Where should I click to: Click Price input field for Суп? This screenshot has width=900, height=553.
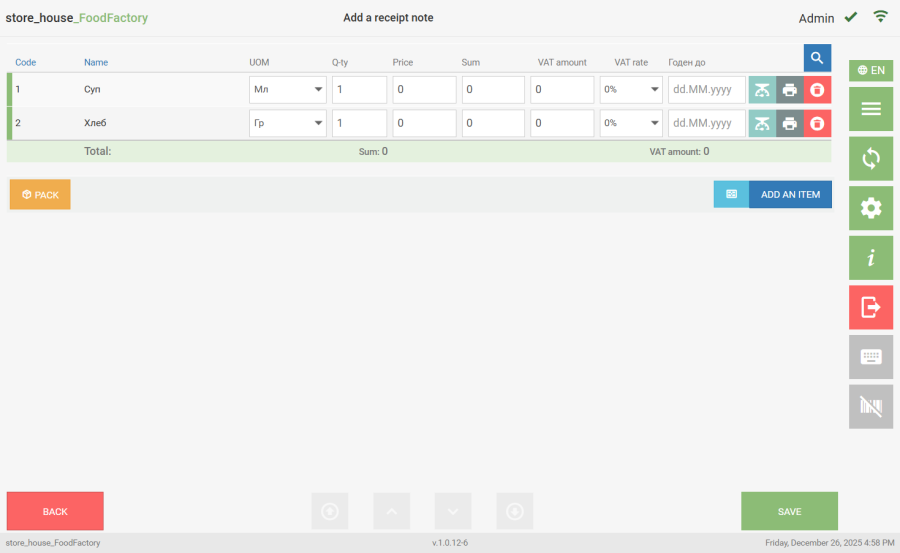[424, 90]
